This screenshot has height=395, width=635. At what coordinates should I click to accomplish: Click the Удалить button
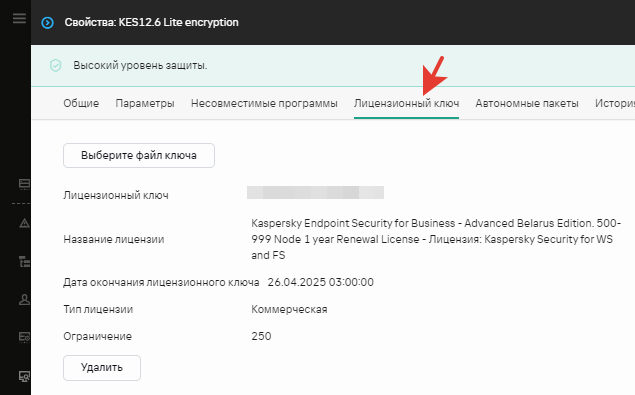(102, 367)
